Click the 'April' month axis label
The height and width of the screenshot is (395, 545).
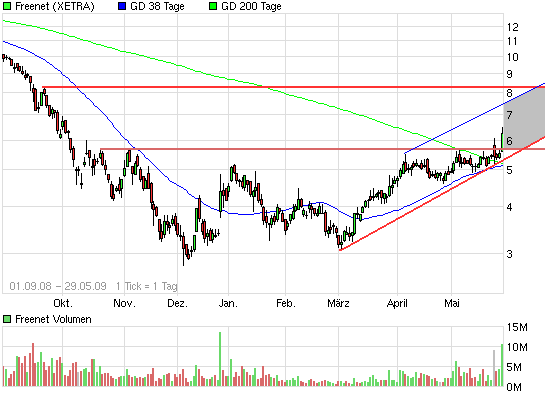point(397,303)
